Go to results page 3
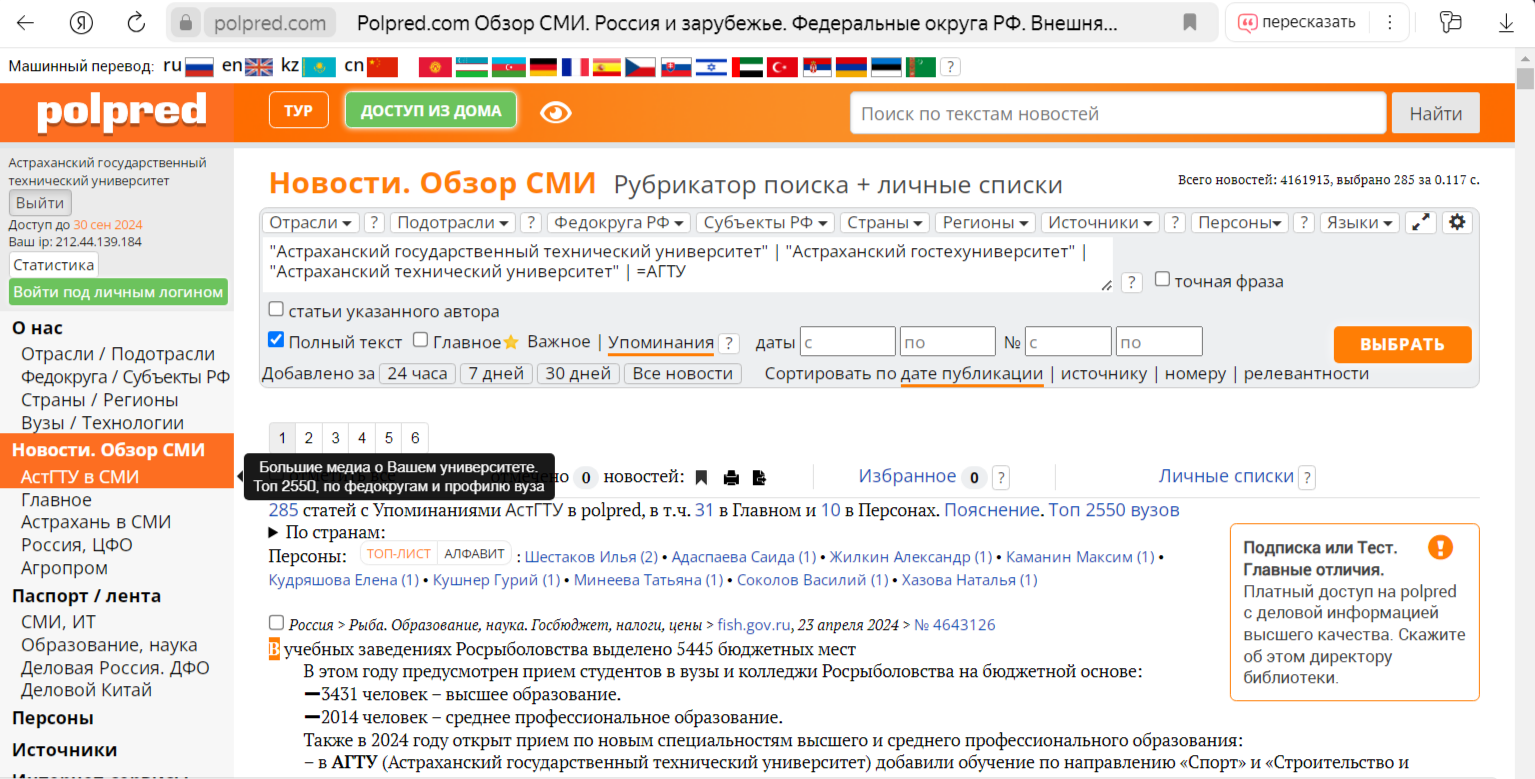 pos(335,438)
